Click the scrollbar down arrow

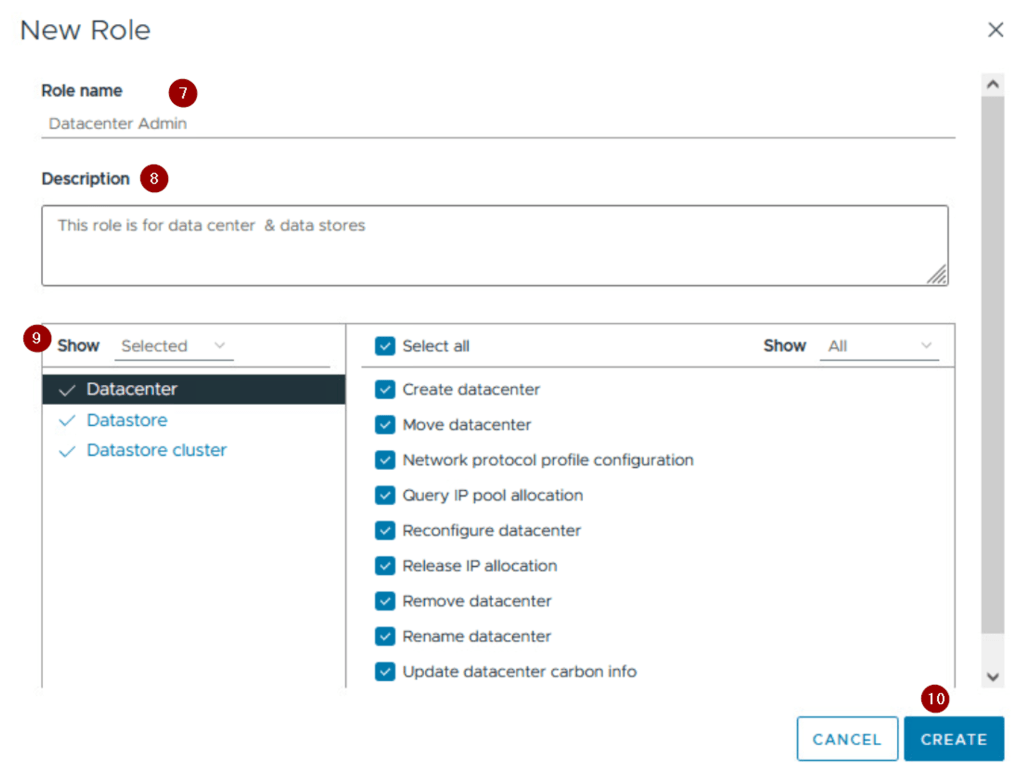pyautogui.click(x=992, y=677)
